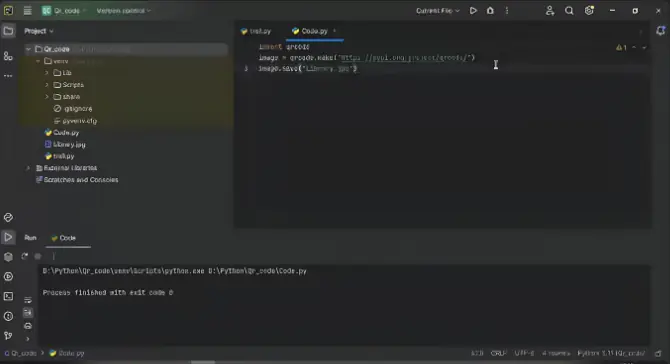Screen dimensions: 670x364
Task: Toggle read-only lock icon in status bar
Action: 658,353
